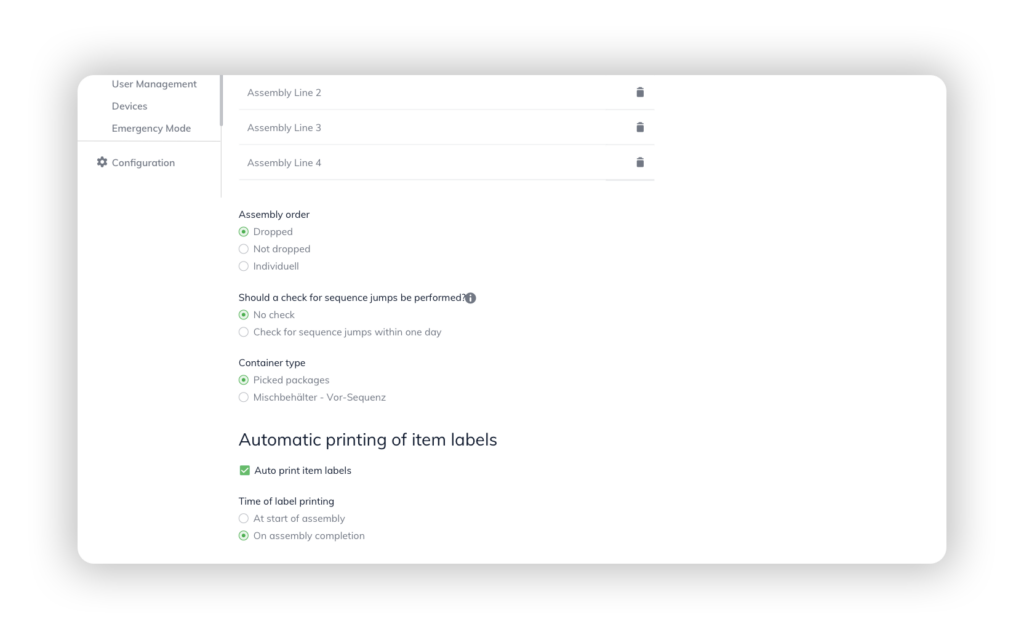The width and height of the screenshot is (1024, 640).
Task: Open User Management in sidebar
Action: [x=154, y=84]
